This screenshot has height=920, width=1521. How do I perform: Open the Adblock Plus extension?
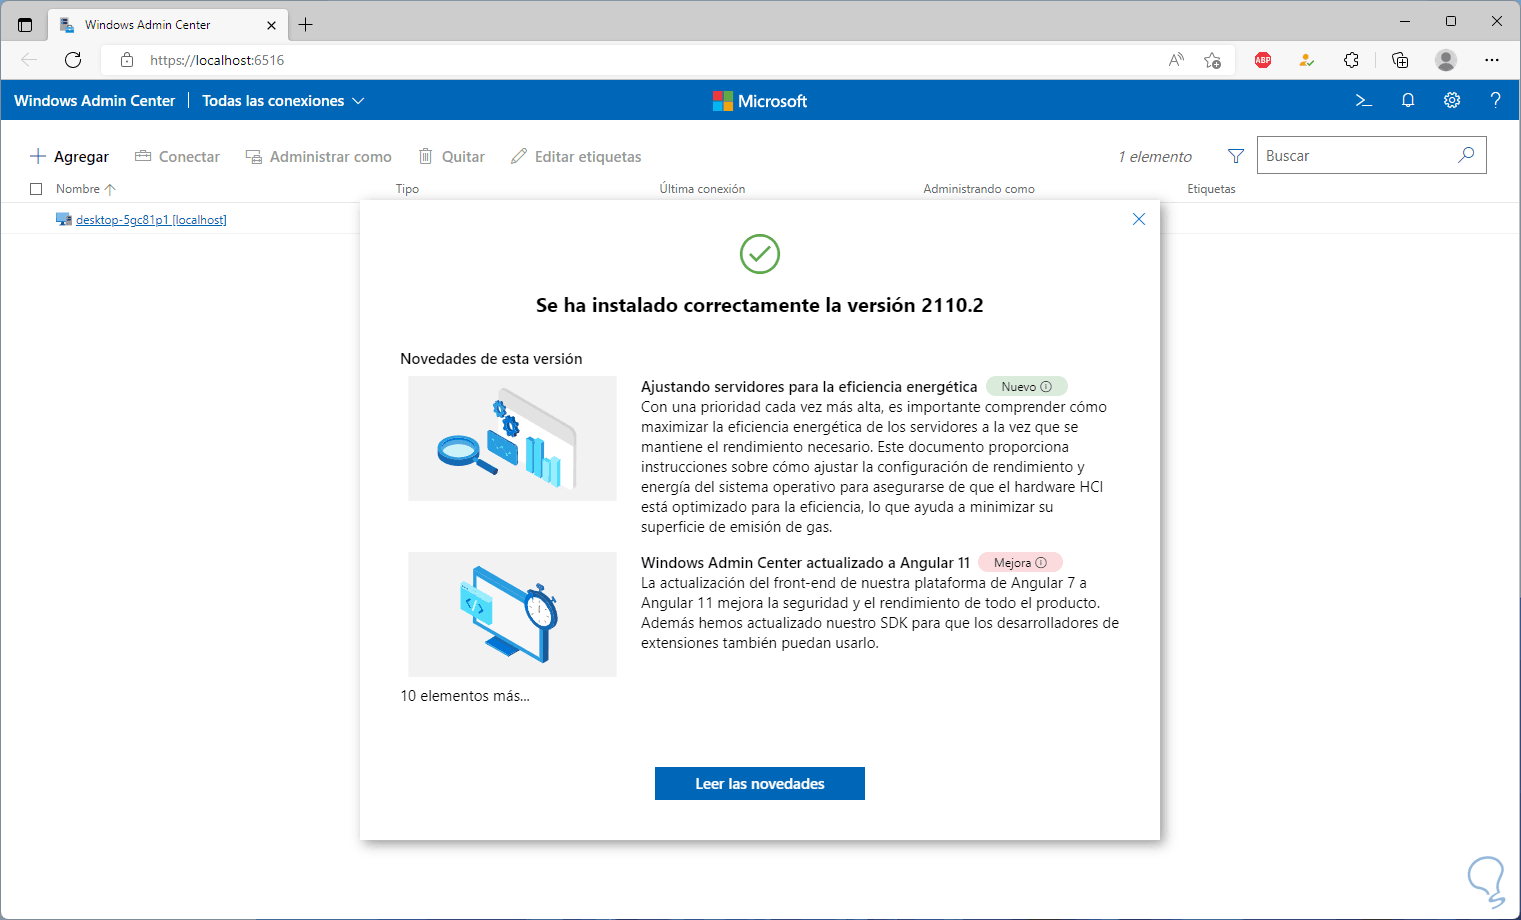point(1263,60)
